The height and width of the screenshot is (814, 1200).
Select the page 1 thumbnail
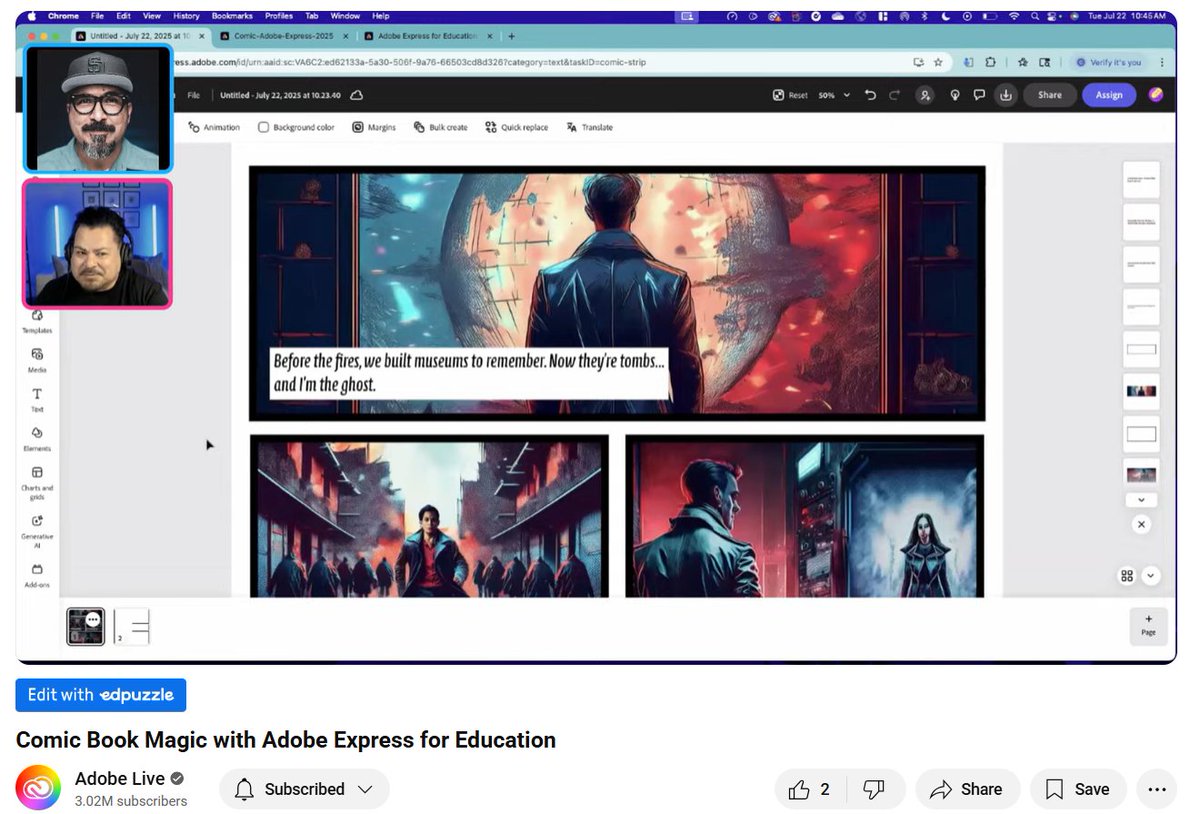85,626
